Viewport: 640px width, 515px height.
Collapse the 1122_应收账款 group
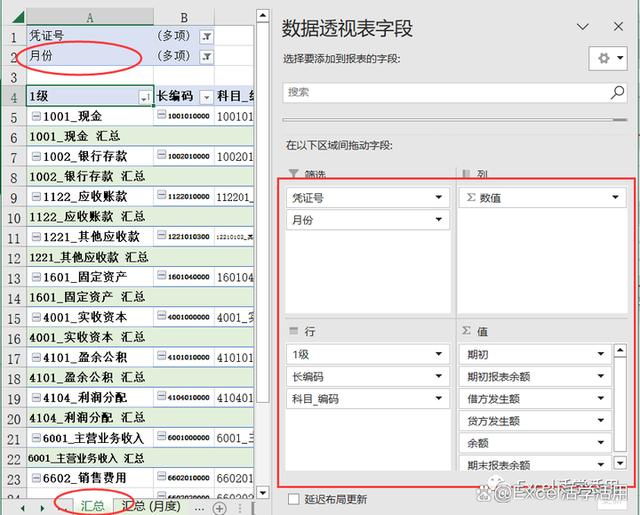(x=36, y=197)
